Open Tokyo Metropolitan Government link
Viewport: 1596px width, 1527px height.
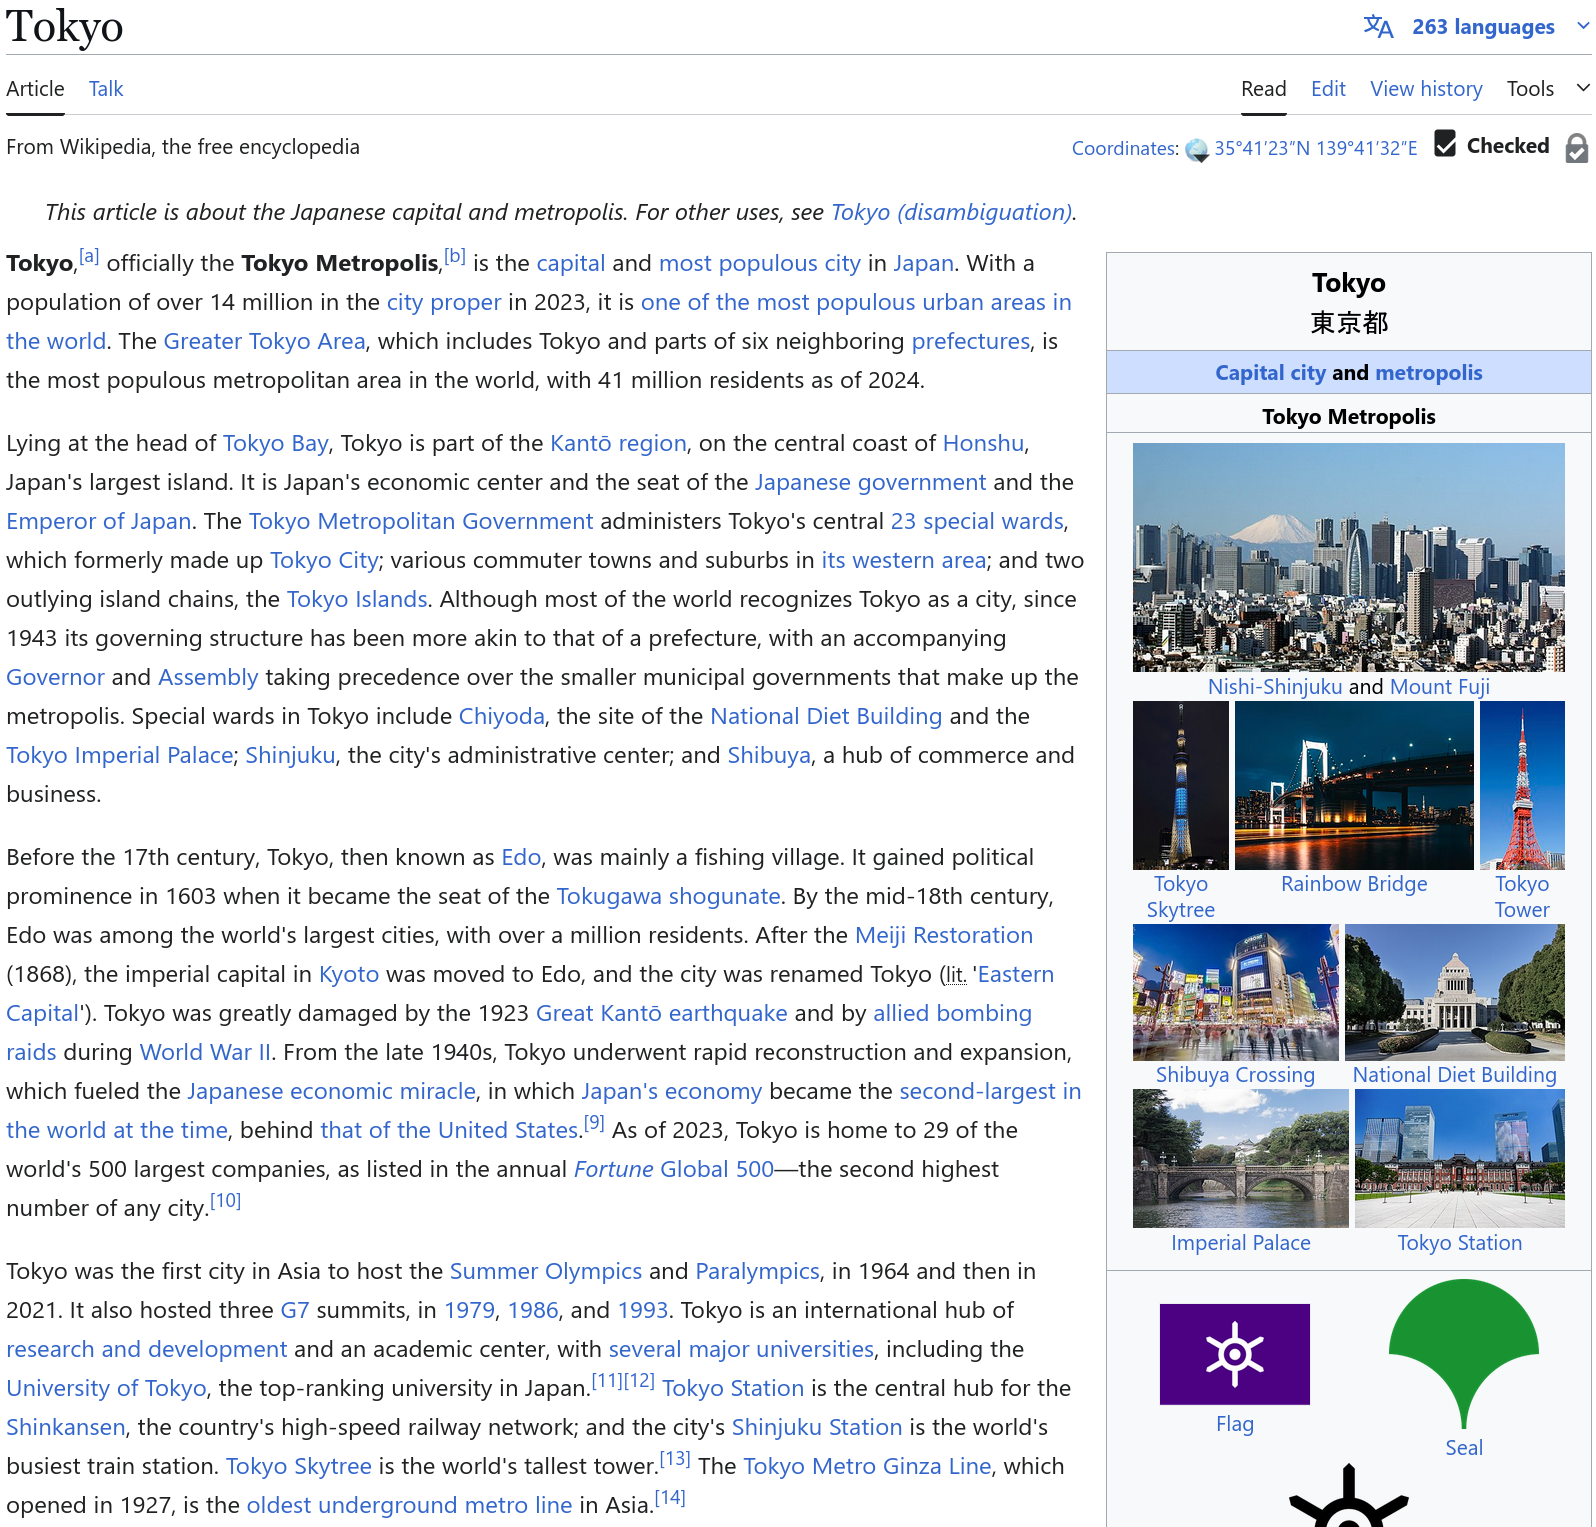(x=421, y=521)
